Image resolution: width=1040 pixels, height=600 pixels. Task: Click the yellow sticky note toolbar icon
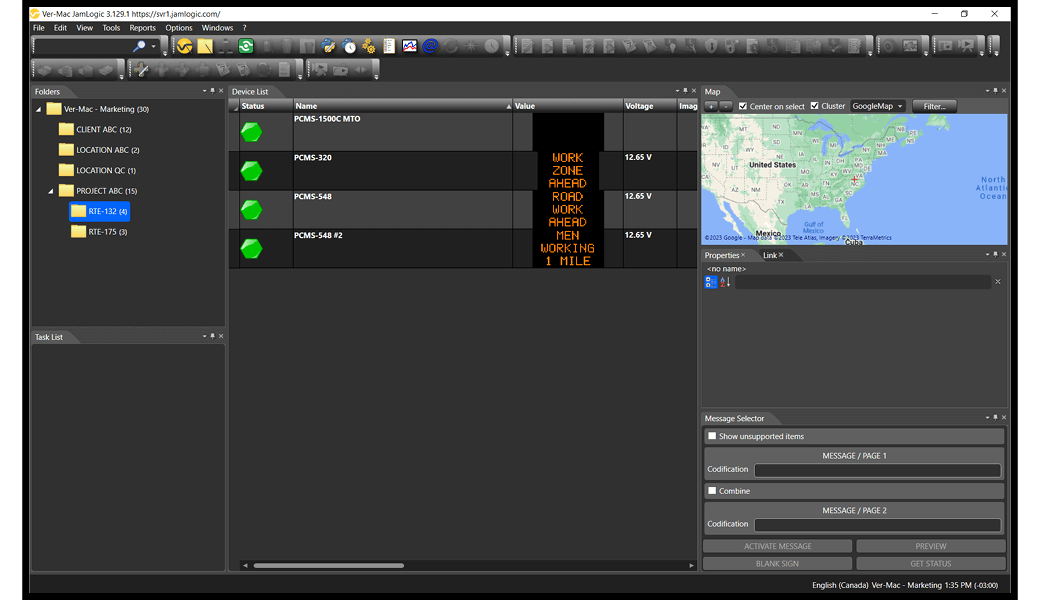(205, 46)
